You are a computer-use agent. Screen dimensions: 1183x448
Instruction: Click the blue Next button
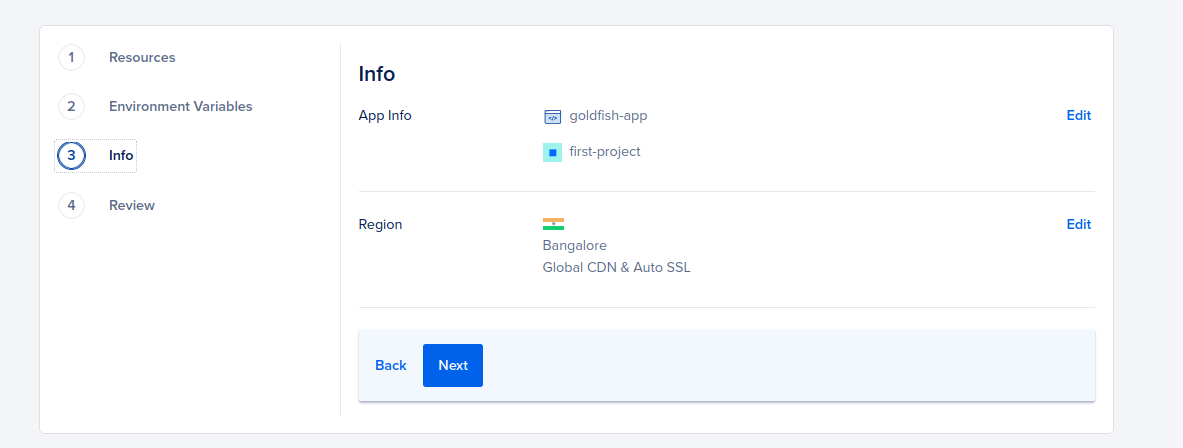click(453, 365)
